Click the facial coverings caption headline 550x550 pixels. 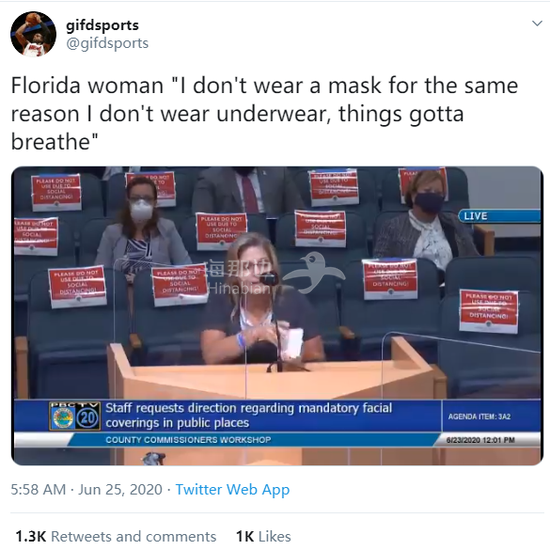[x=249, y=416]
